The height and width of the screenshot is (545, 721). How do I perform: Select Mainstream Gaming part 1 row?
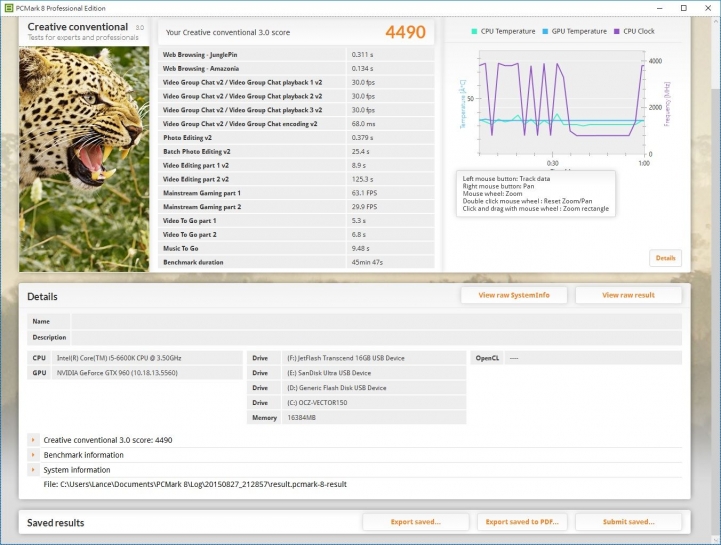pos(296,193)
